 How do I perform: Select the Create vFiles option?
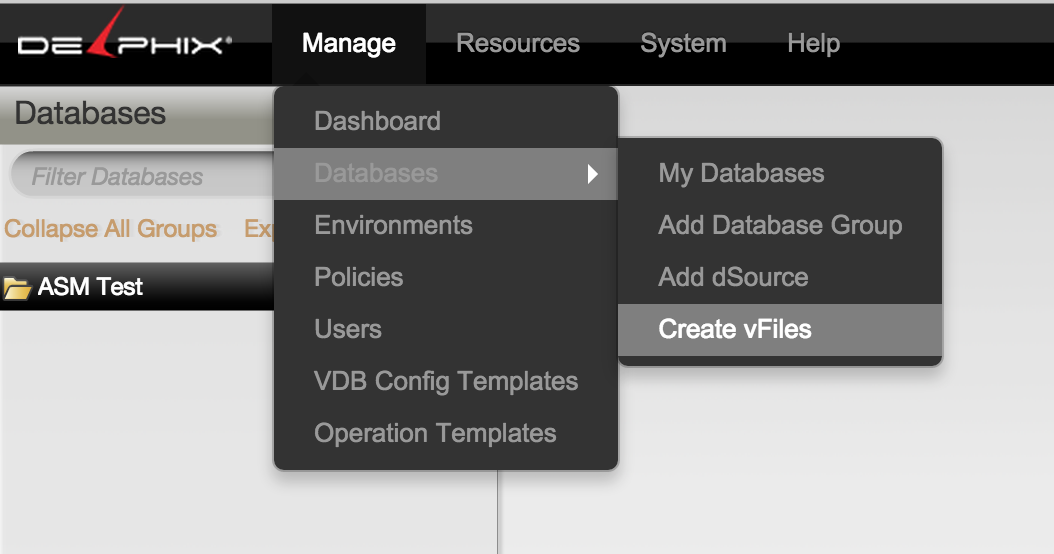pyautogui.click(x=734, y=329)
